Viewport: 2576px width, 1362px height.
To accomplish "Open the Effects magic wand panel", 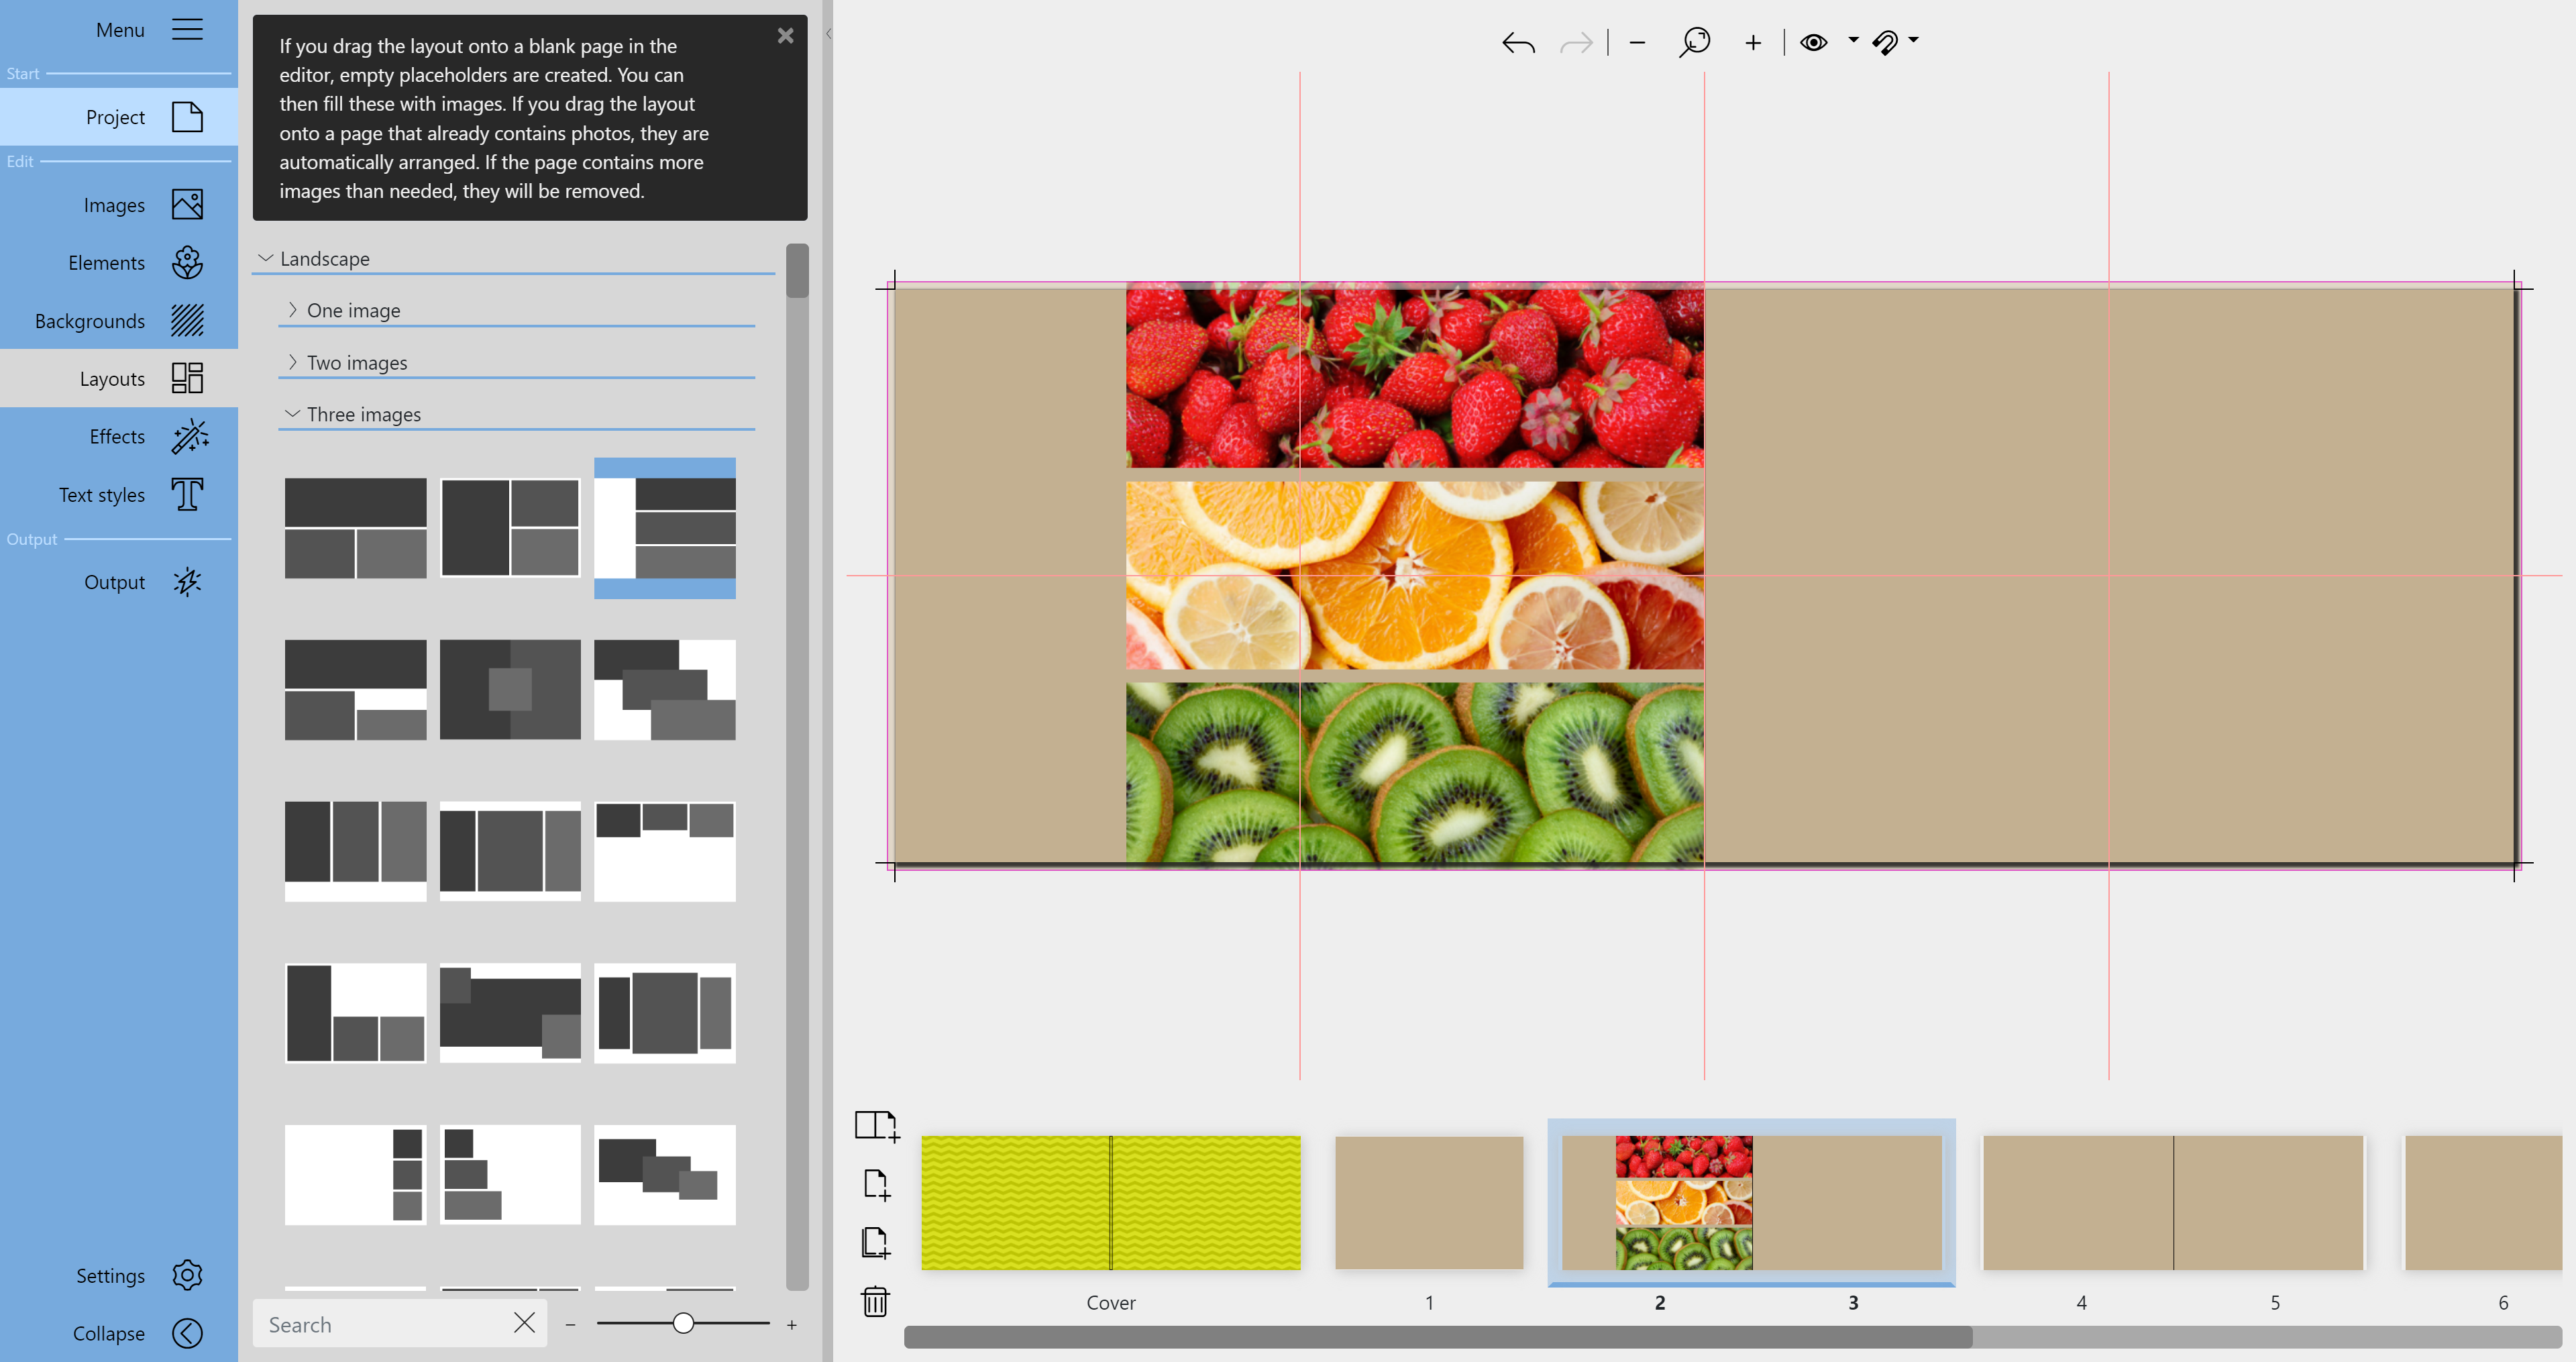I will (188, 437).
